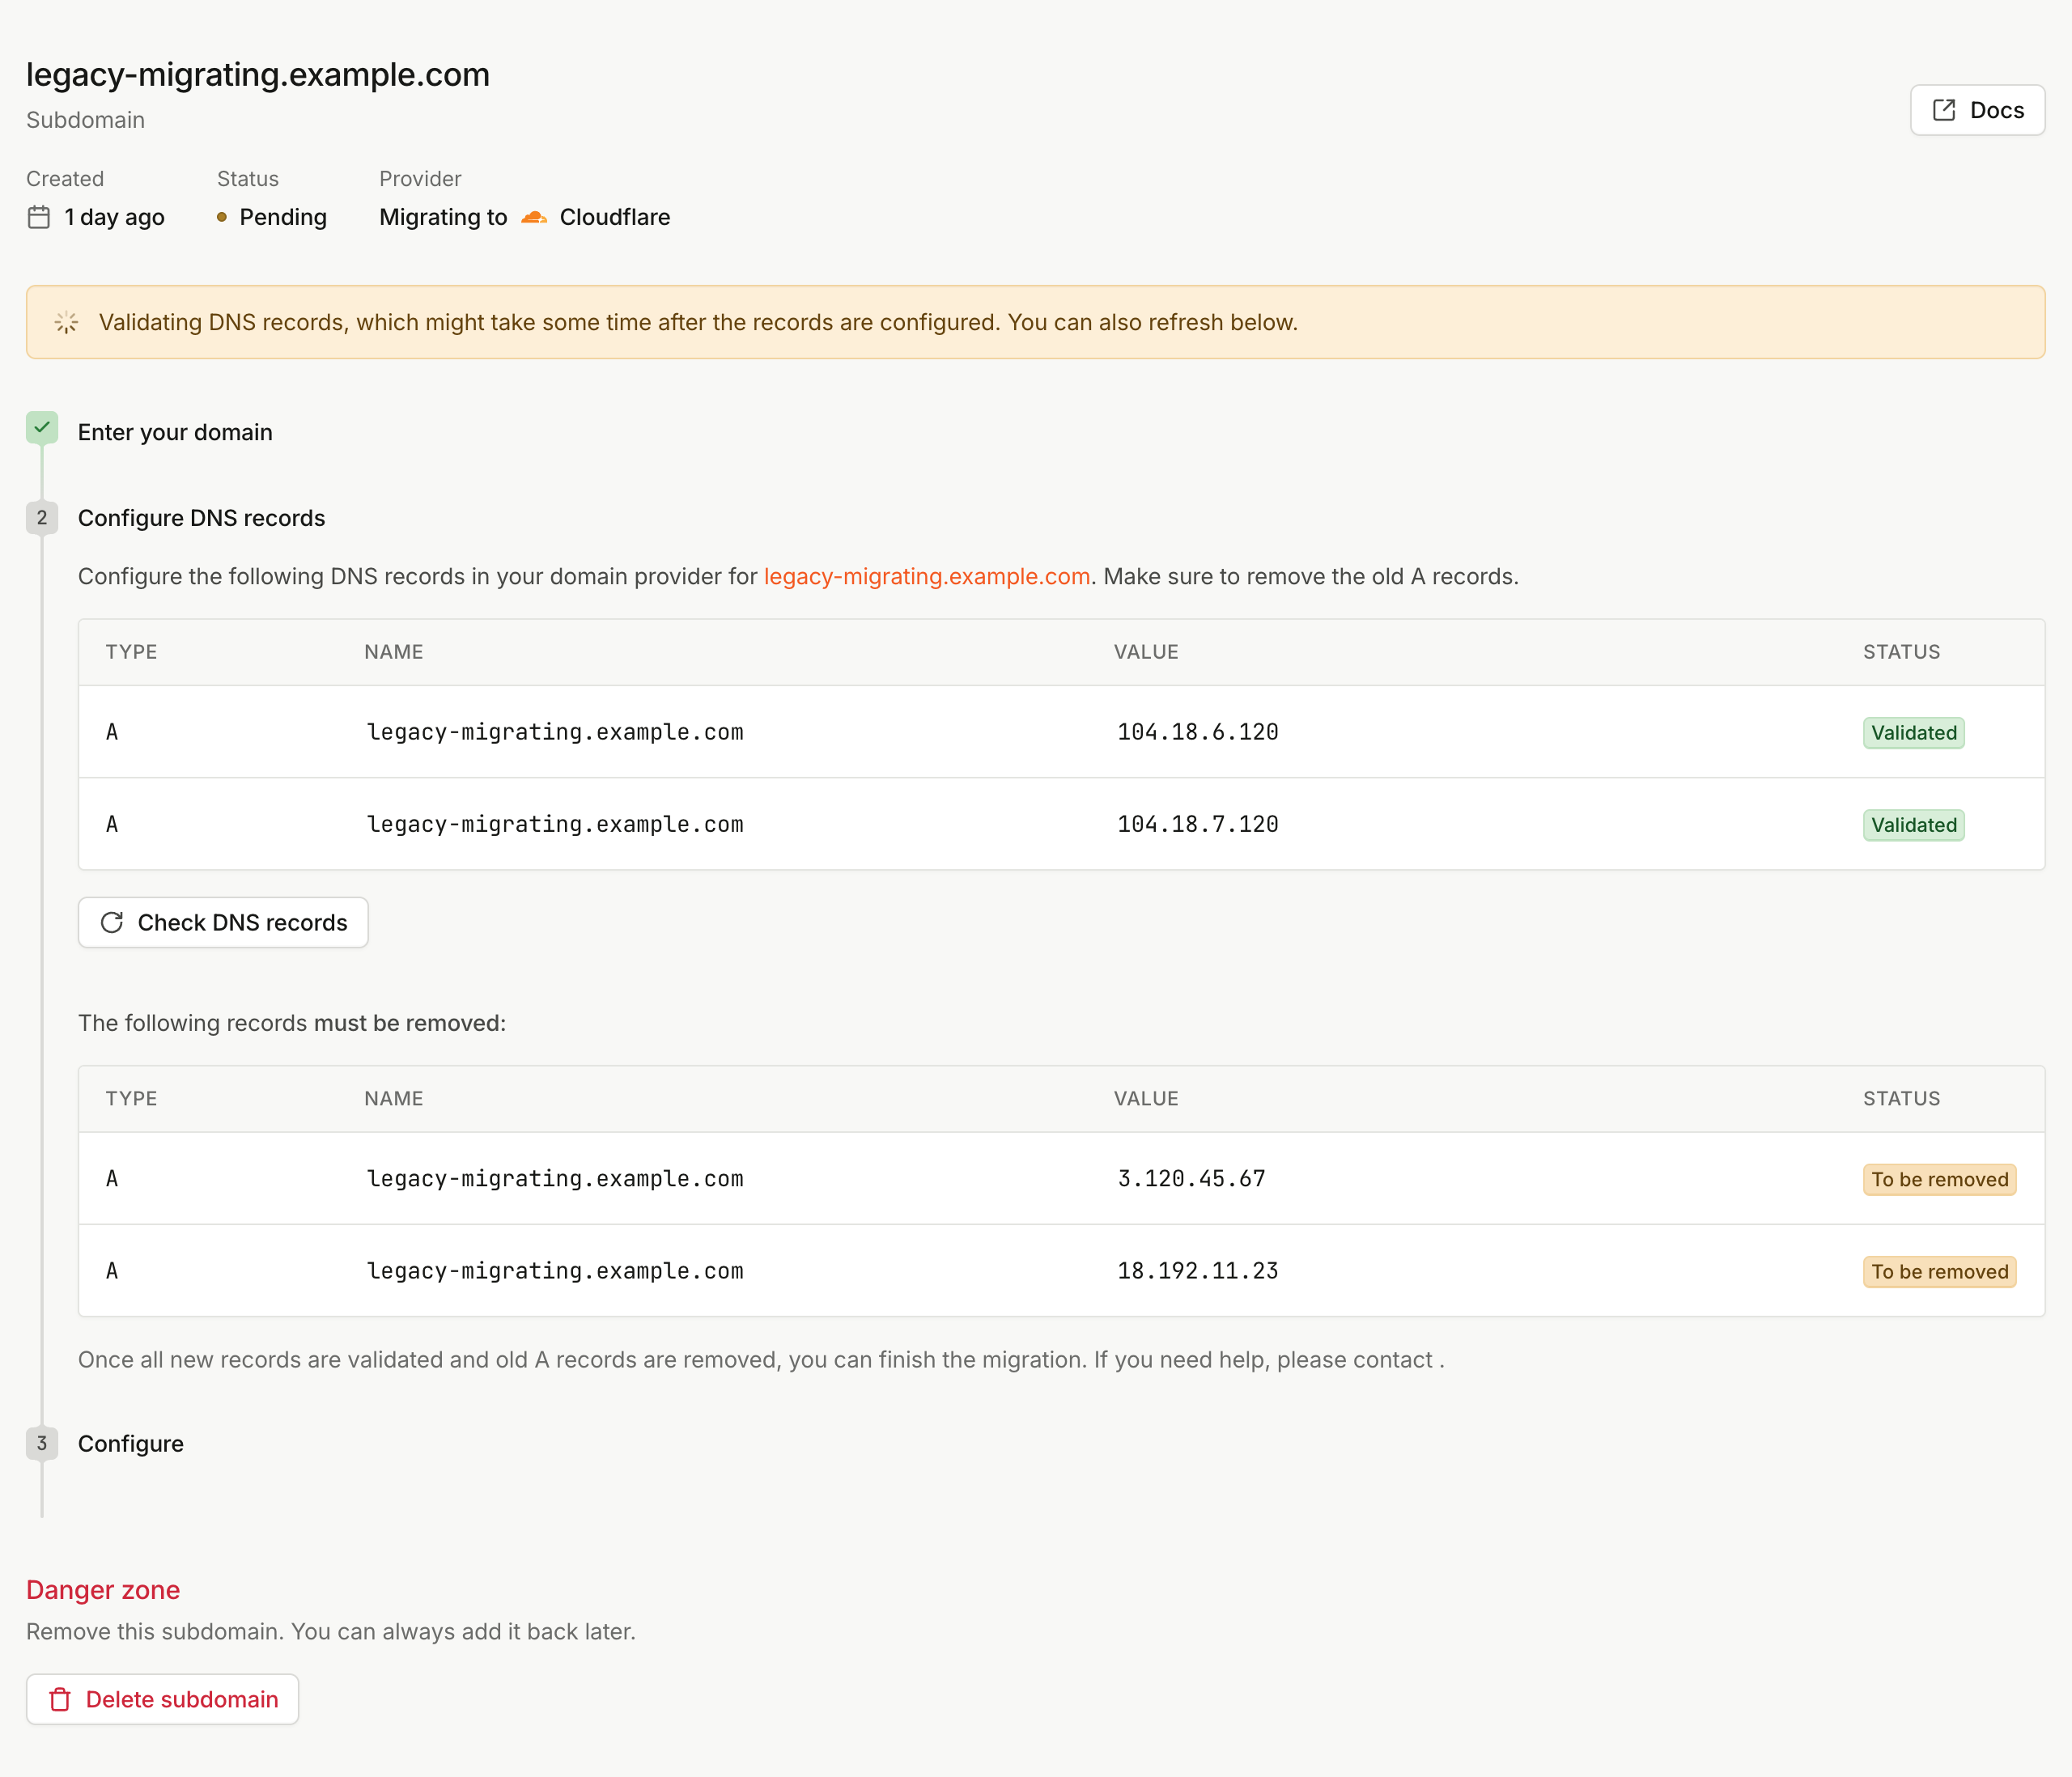Screen dimensions: 2072x1777
Task: Click the green checkmark step icon
Action: click(x=42, y=427)
